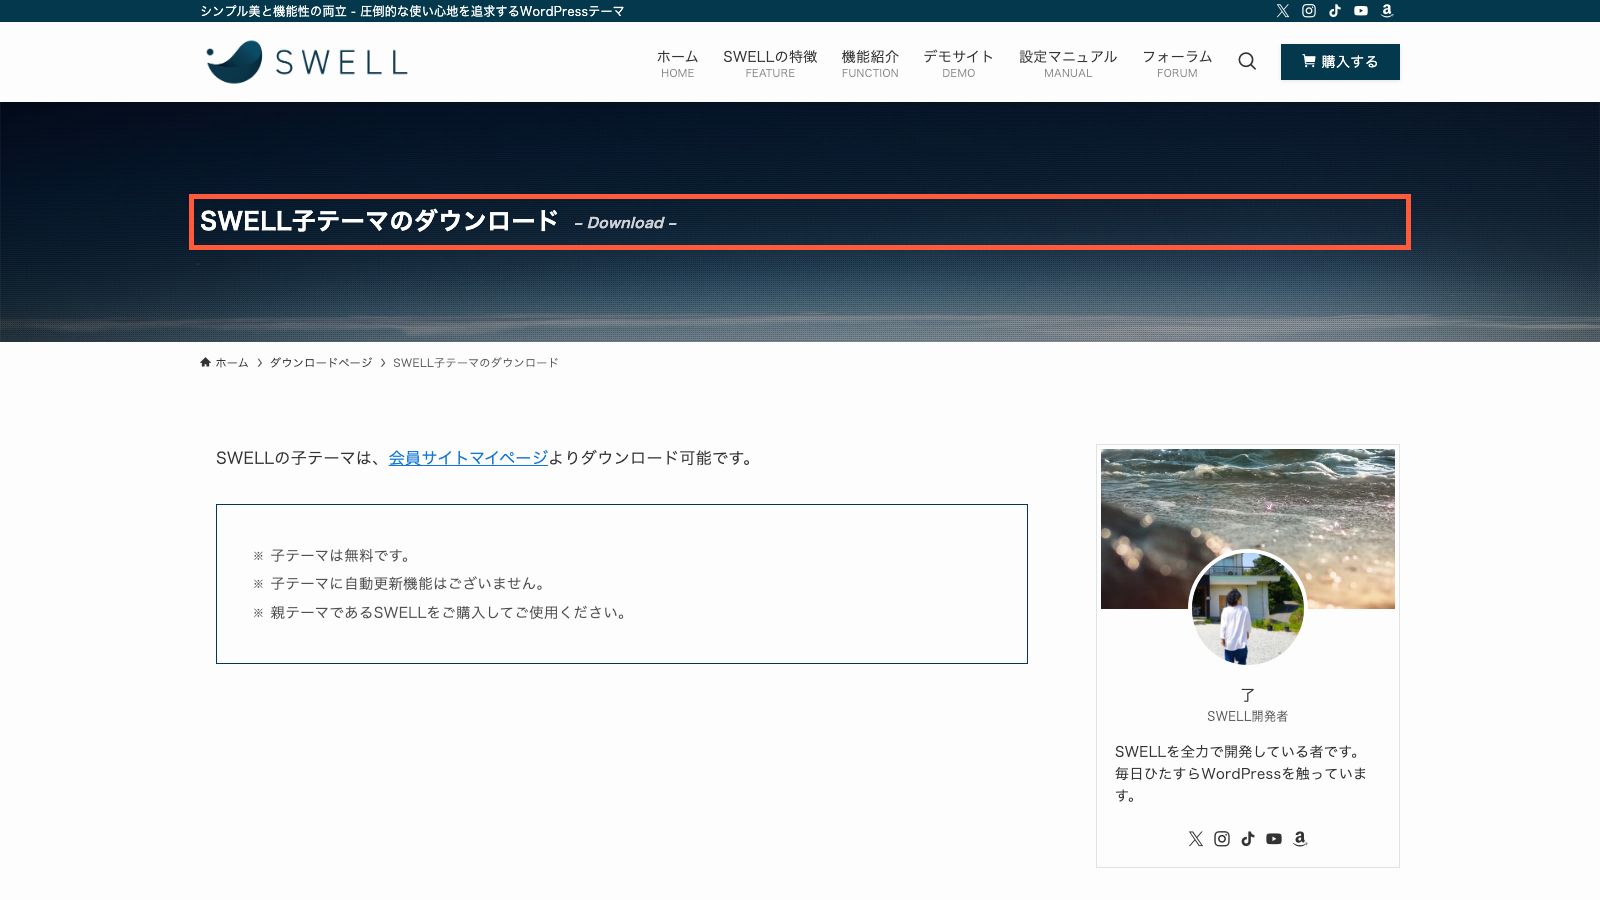Open TikTok icon in author profile card
The width and height of the screenshot is (1600, 900).
pos(1248,839)
